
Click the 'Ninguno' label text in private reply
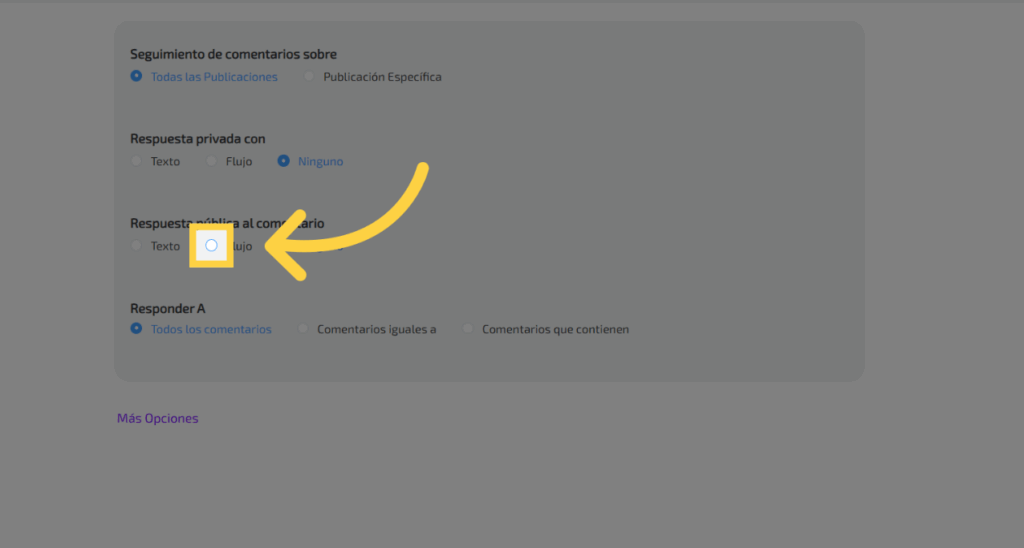click(x=320, y=161)
